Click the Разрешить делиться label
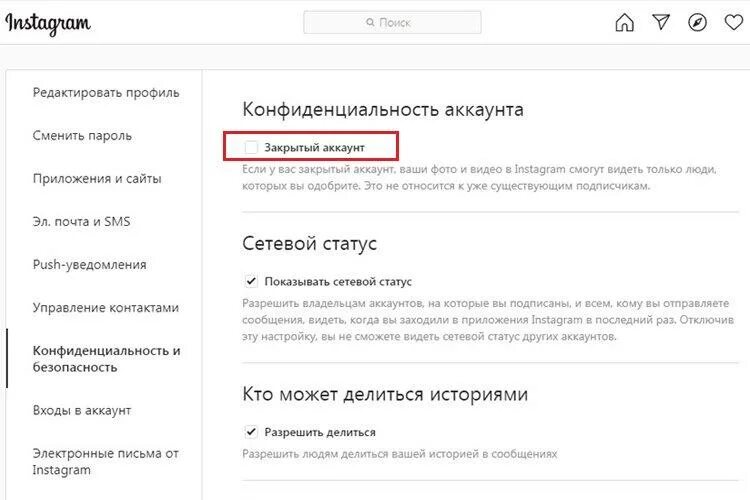This screenshot has width=750, height=500. [x=320, y=432]
